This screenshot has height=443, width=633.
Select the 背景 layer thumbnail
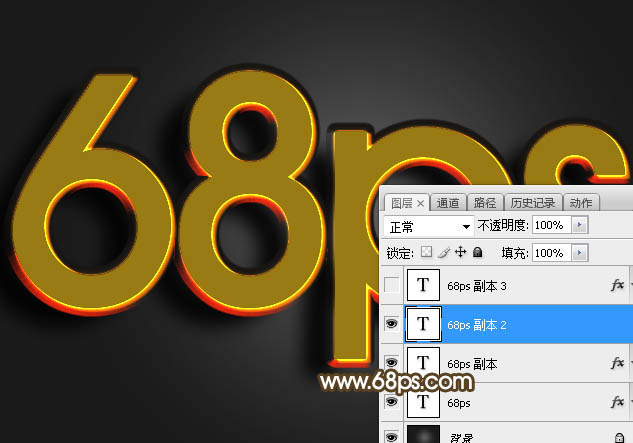click(423, 434)
